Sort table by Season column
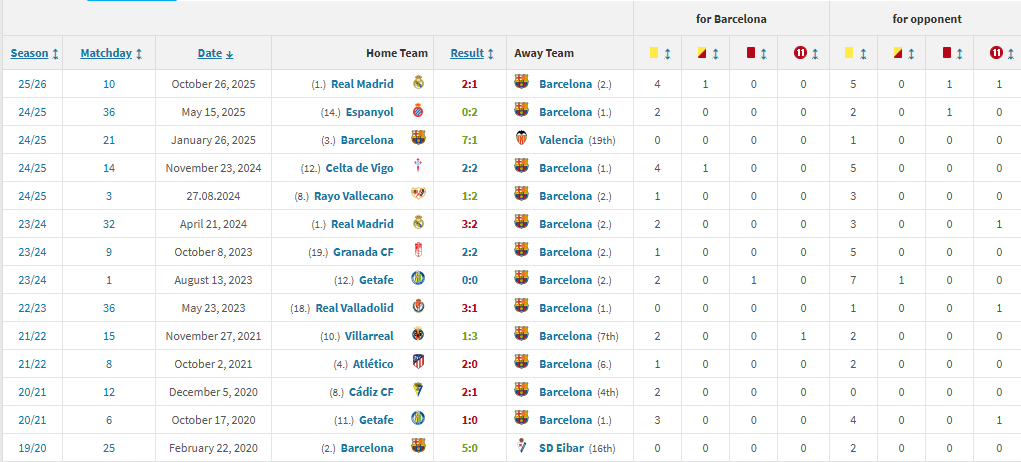 click(x=34, y=53)
